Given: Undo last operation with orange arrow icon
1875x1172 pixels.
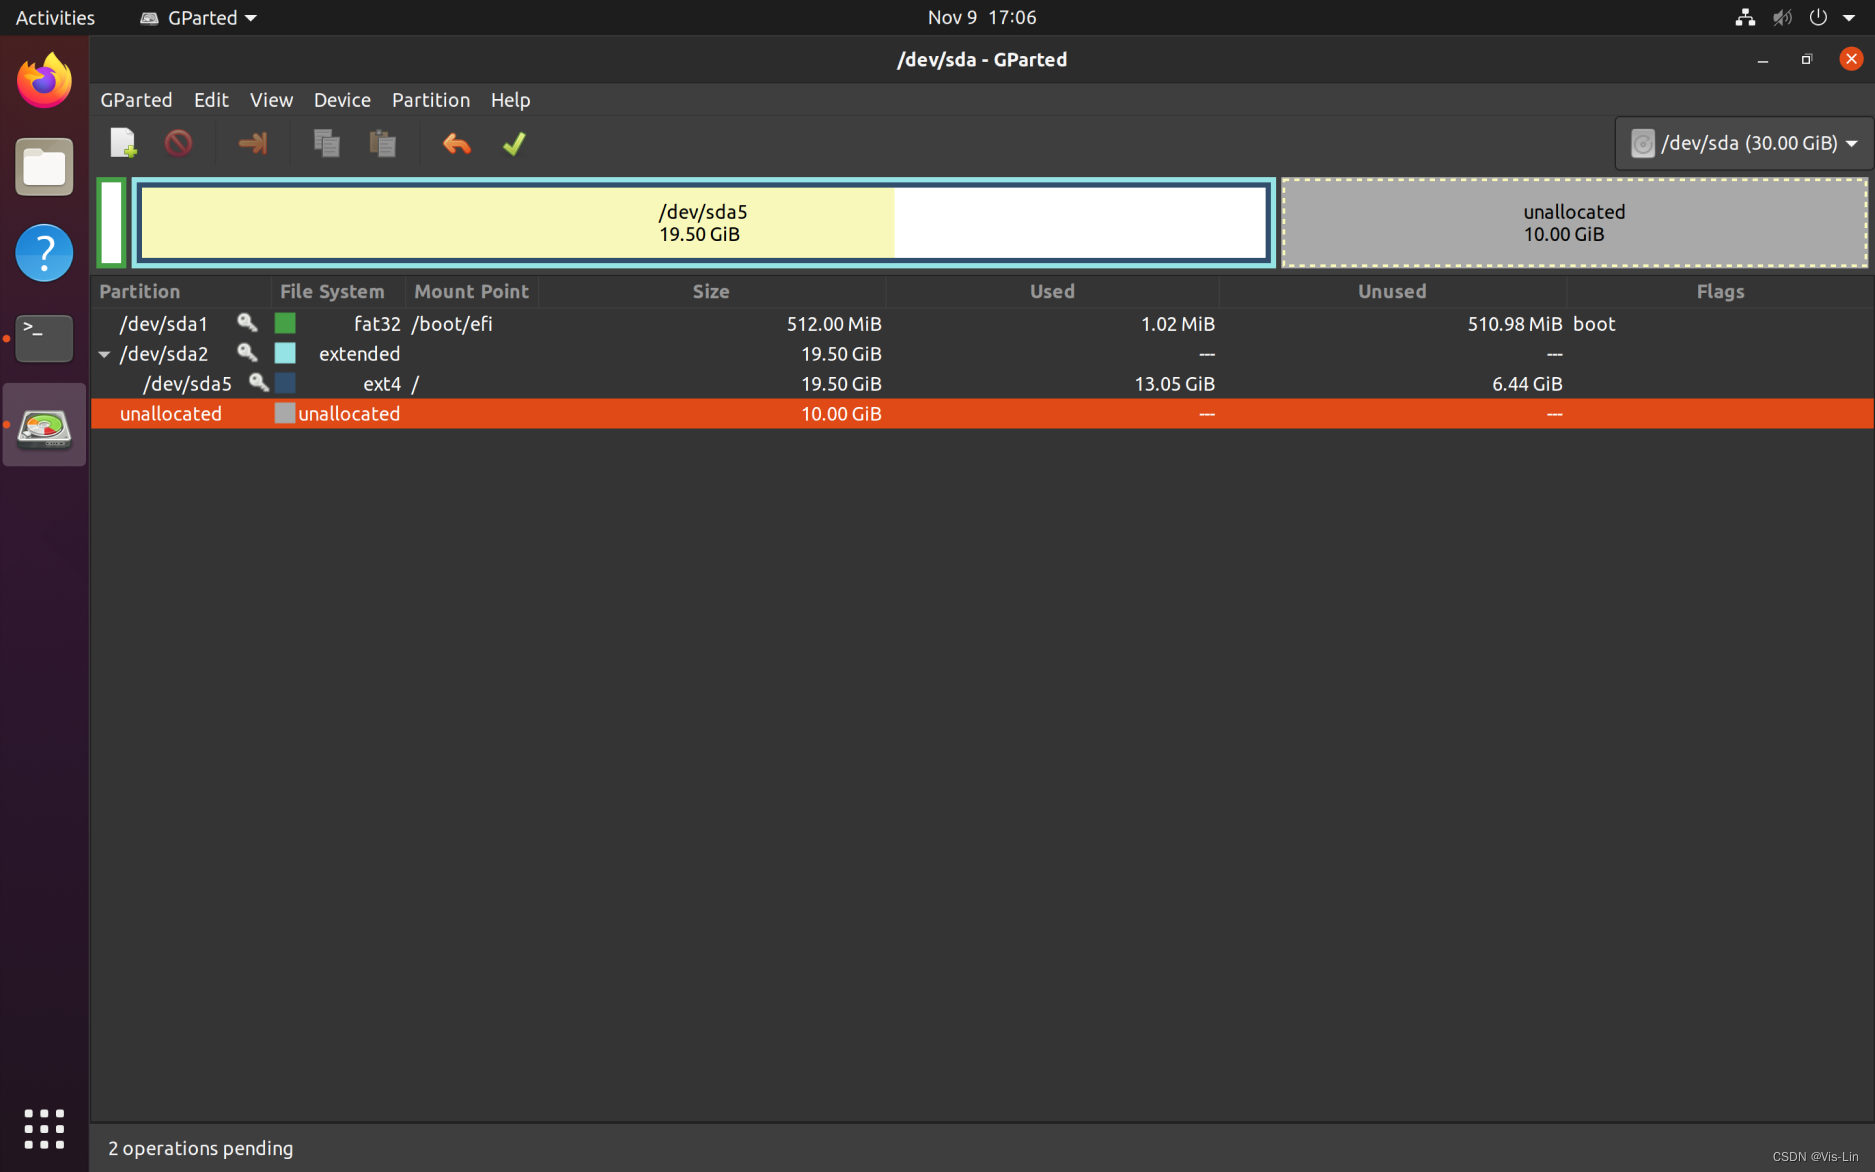Looking at the screenshot, I should coord(457,143).
